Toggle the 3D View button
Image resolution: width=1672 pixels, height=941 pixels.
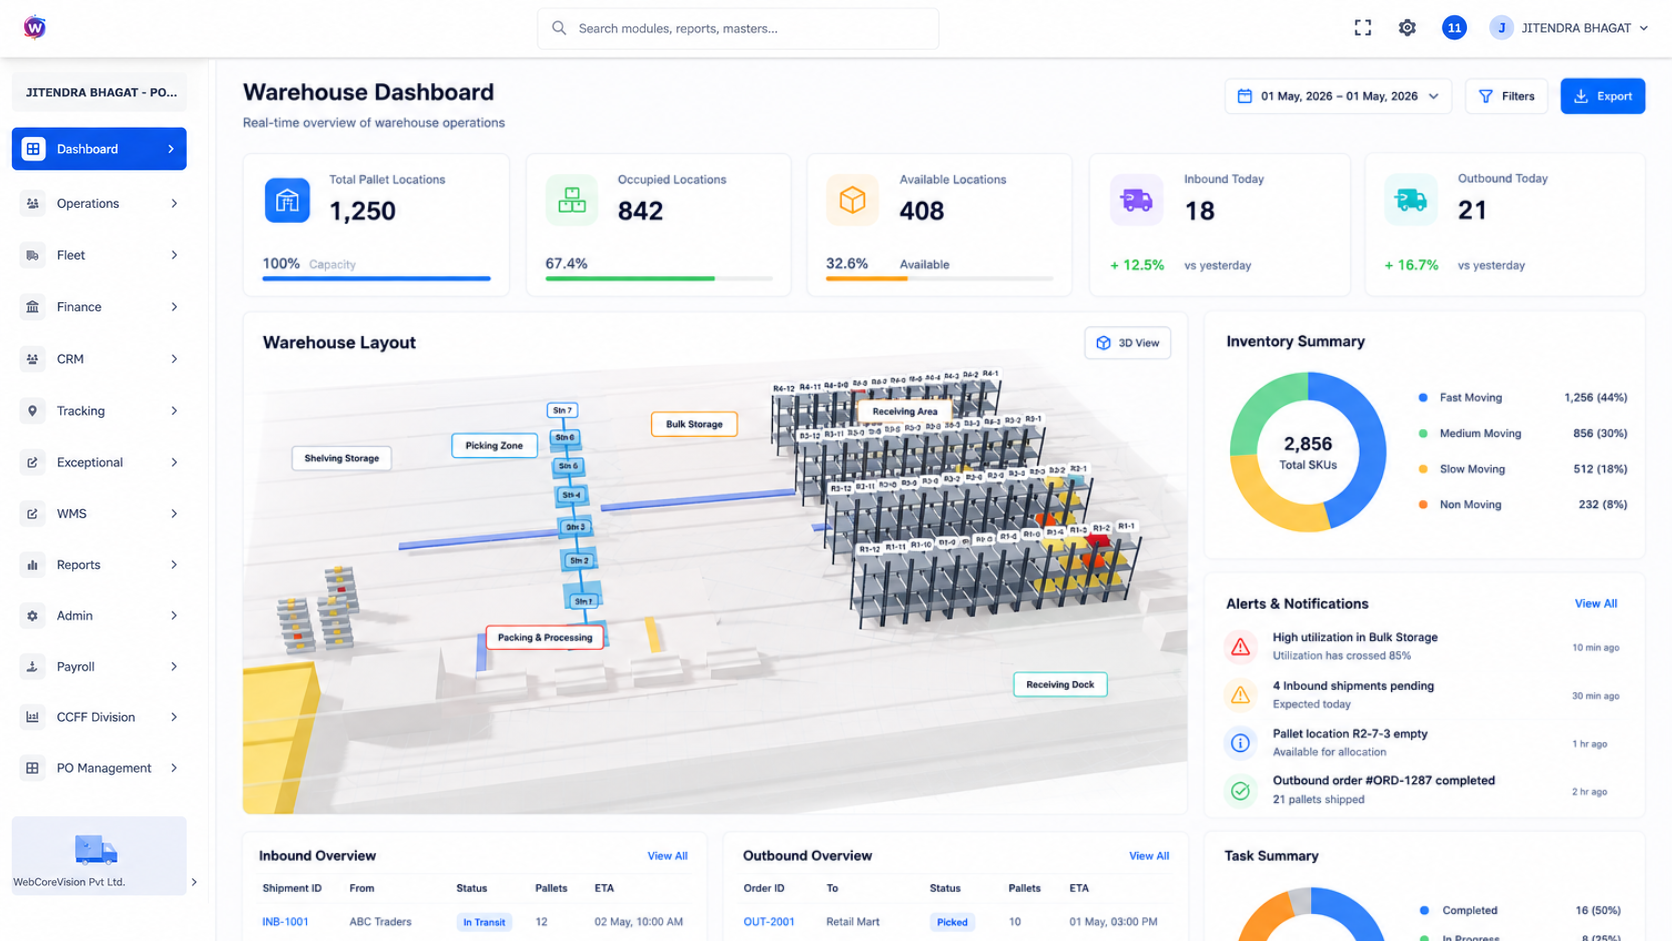click(1127, 343)
